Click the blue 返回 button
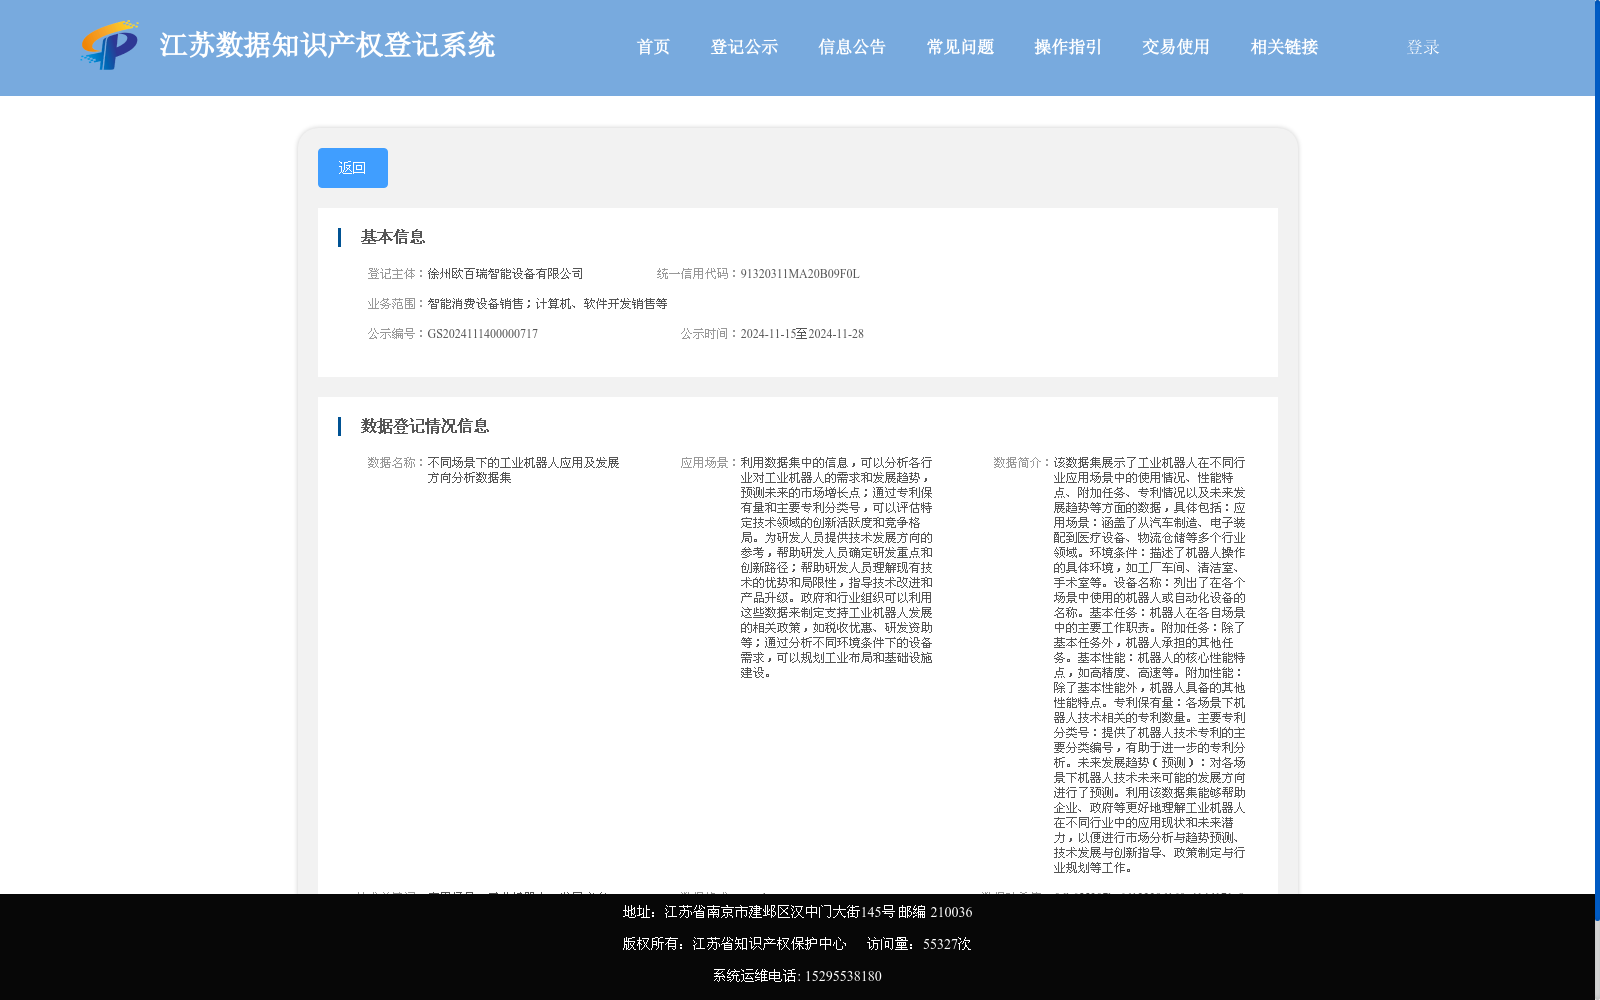The image size is (1600, 1000). point(353,168)
